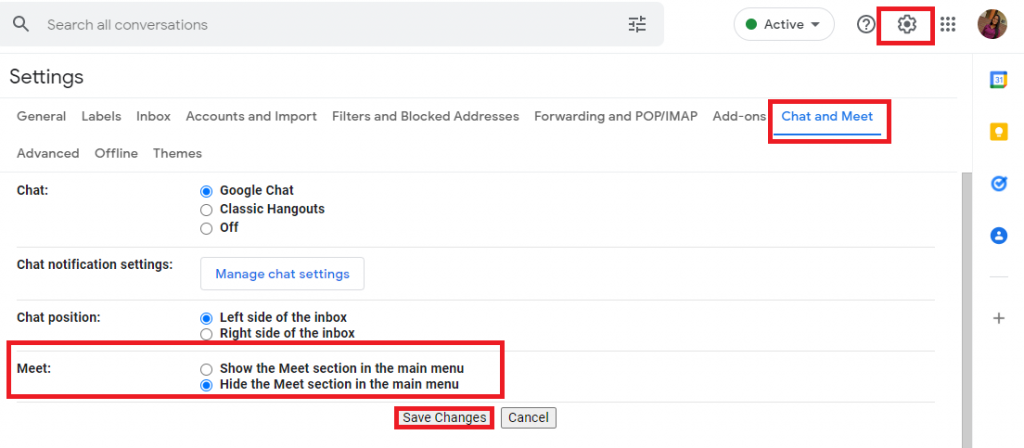1024x448 pixels.
Task: Open Google Tasks in side panel
Action: (998, 184)
